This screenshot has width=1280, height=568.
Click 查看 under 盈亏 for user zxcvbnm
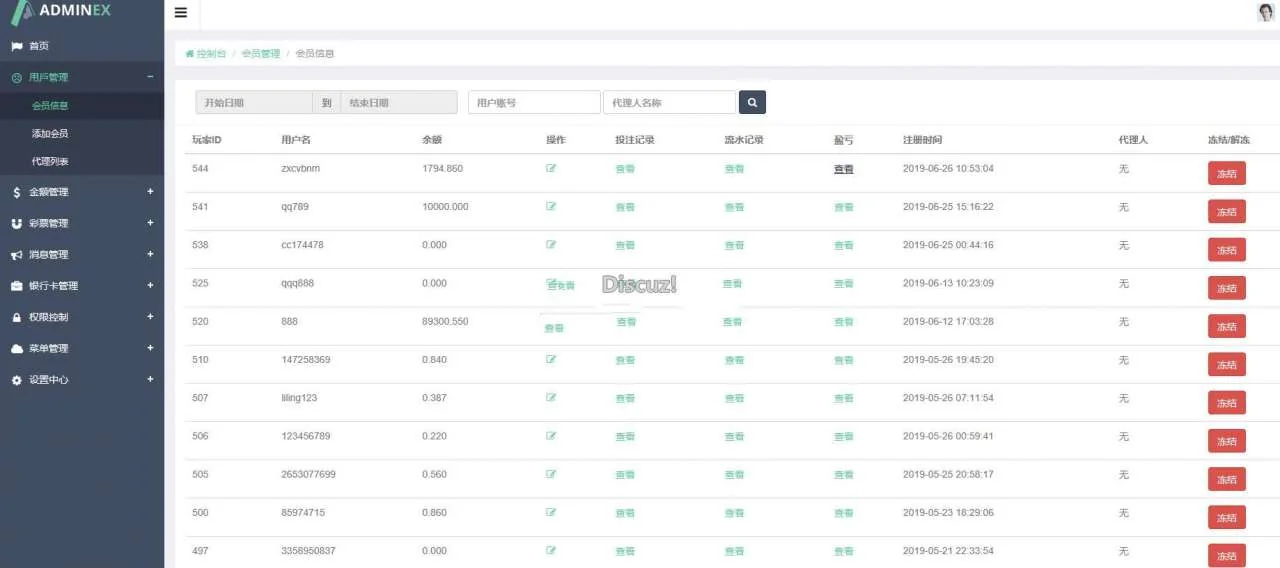point(844,169)
